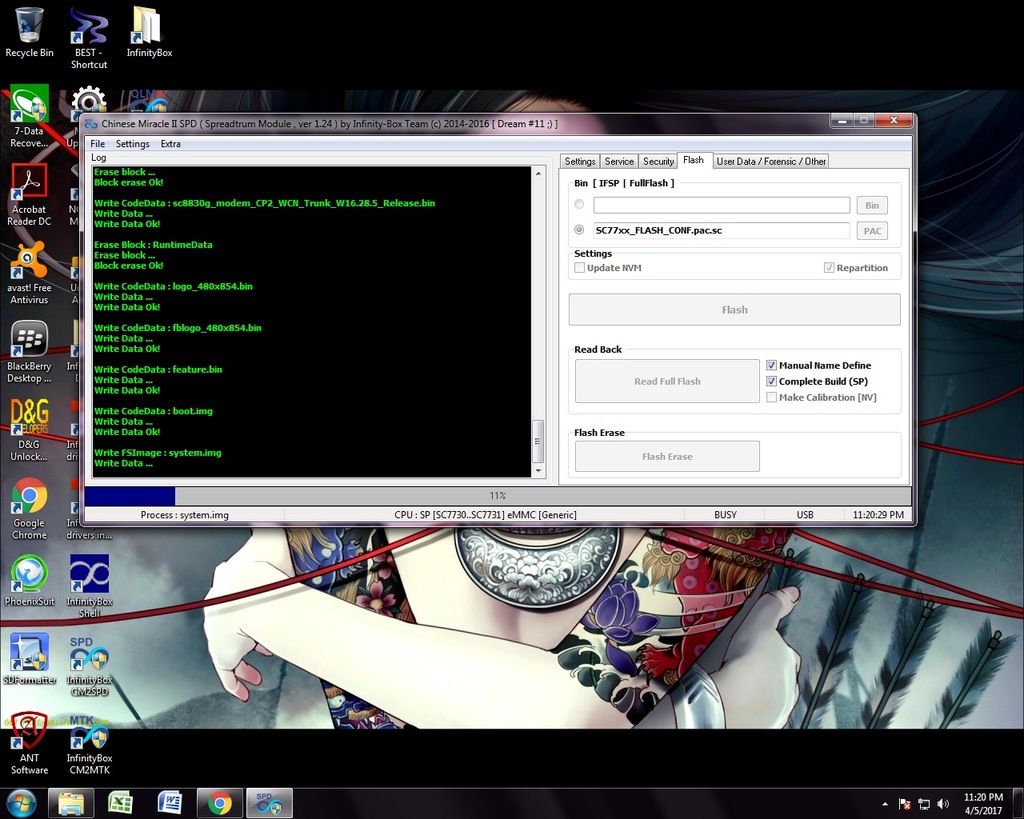Open Windows Explorer from the taskbar
This screenshot has height=819, width=1024.
pos(71,803)
